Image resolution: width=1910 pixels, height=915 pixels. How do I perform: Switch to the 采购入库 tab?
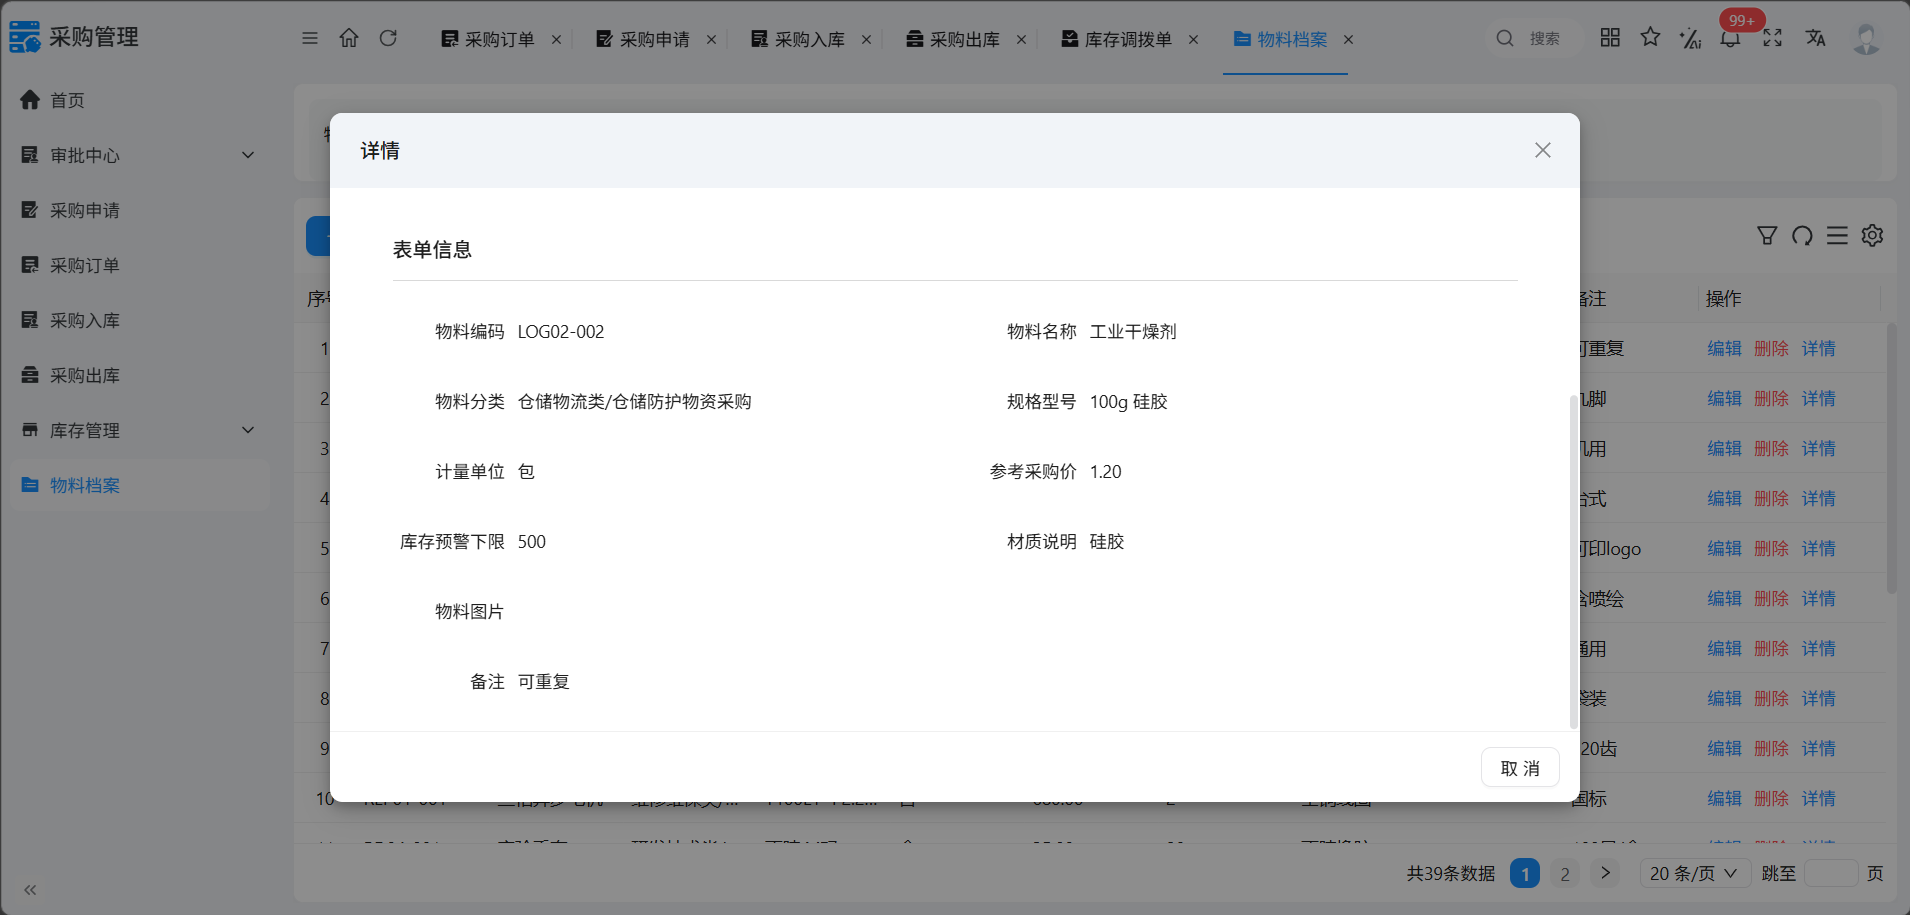click(809, 39)
